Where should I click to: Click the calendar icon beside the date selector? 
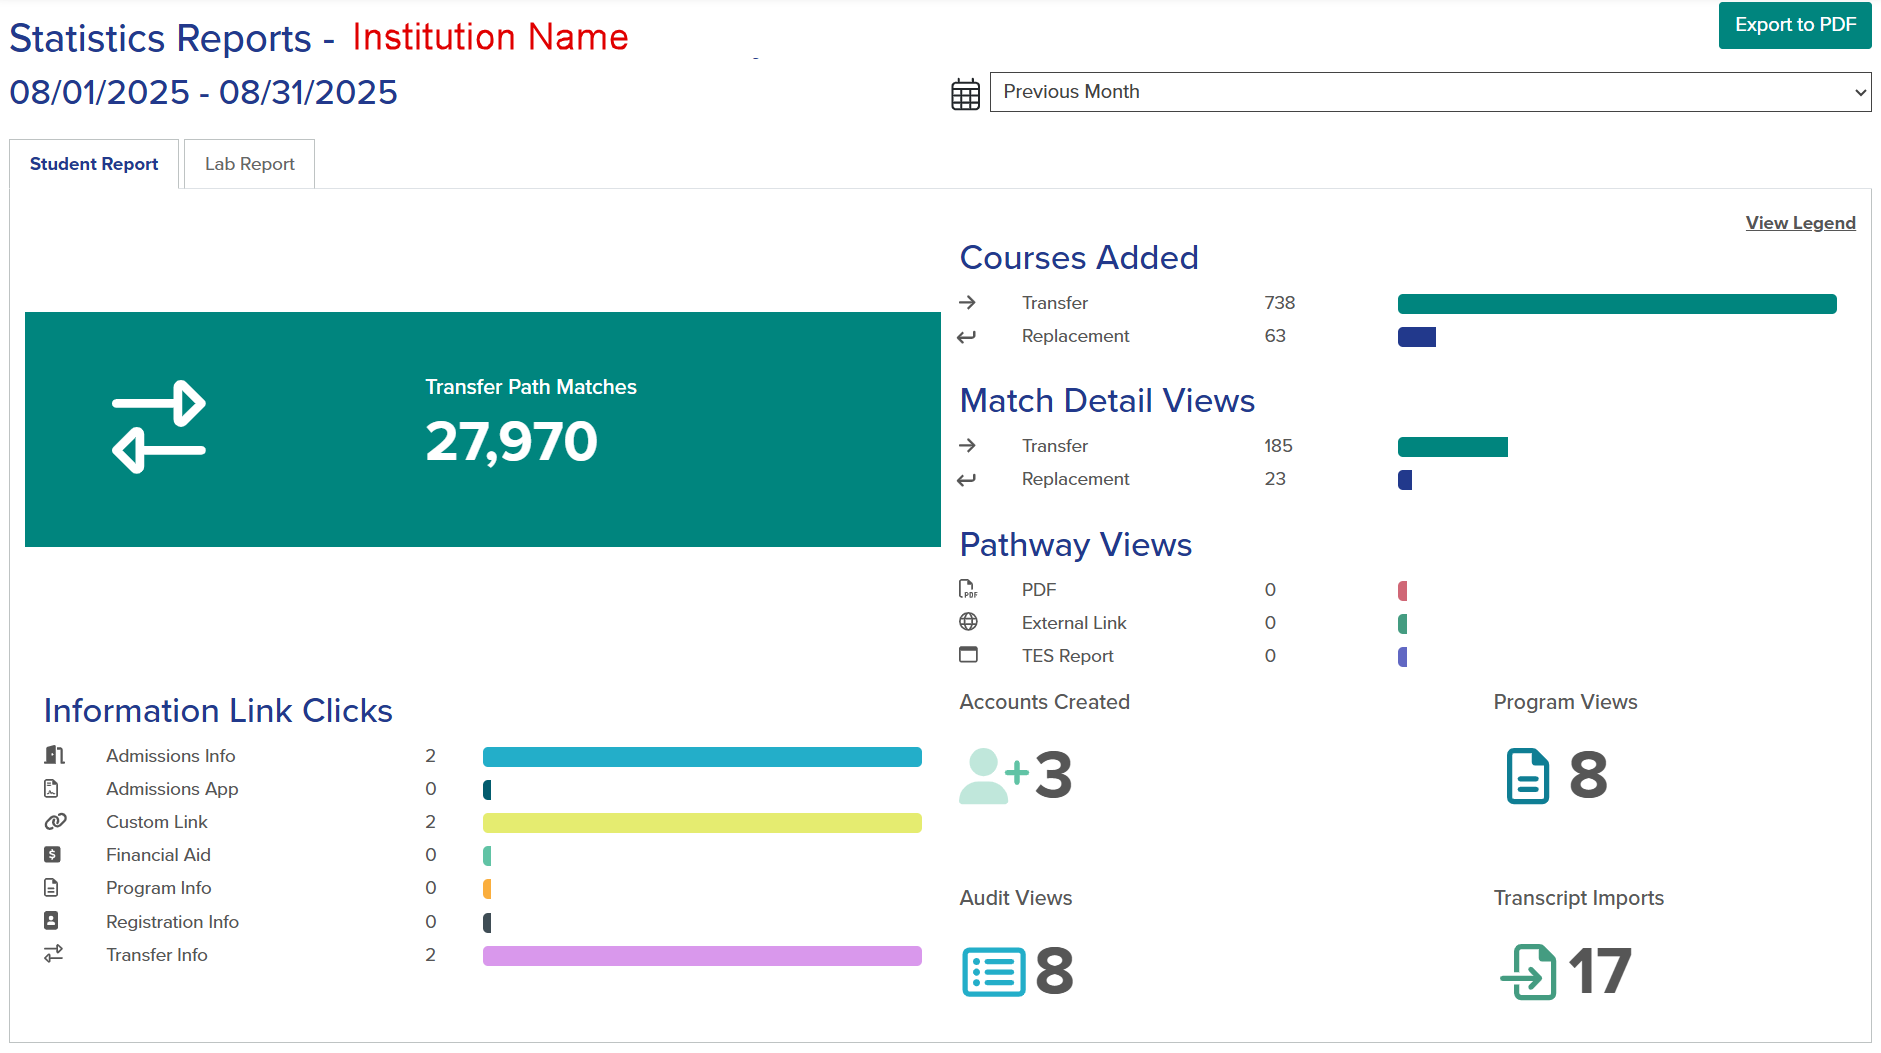[x=964, y=92]
